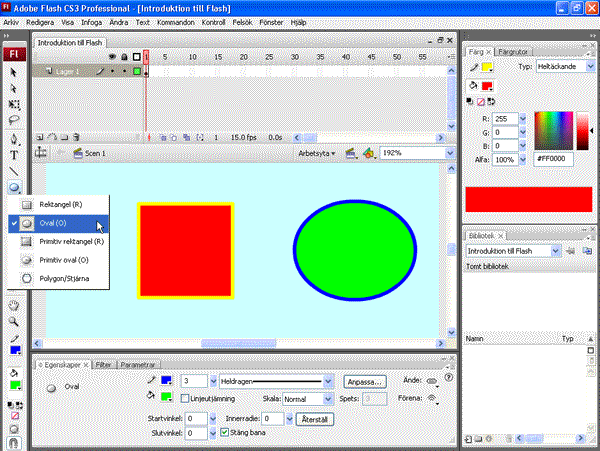Image resolution: width=600 pixels, height=451 pixels.
Task: Pick the black arrow Selection tool
Action: [14, 72]
